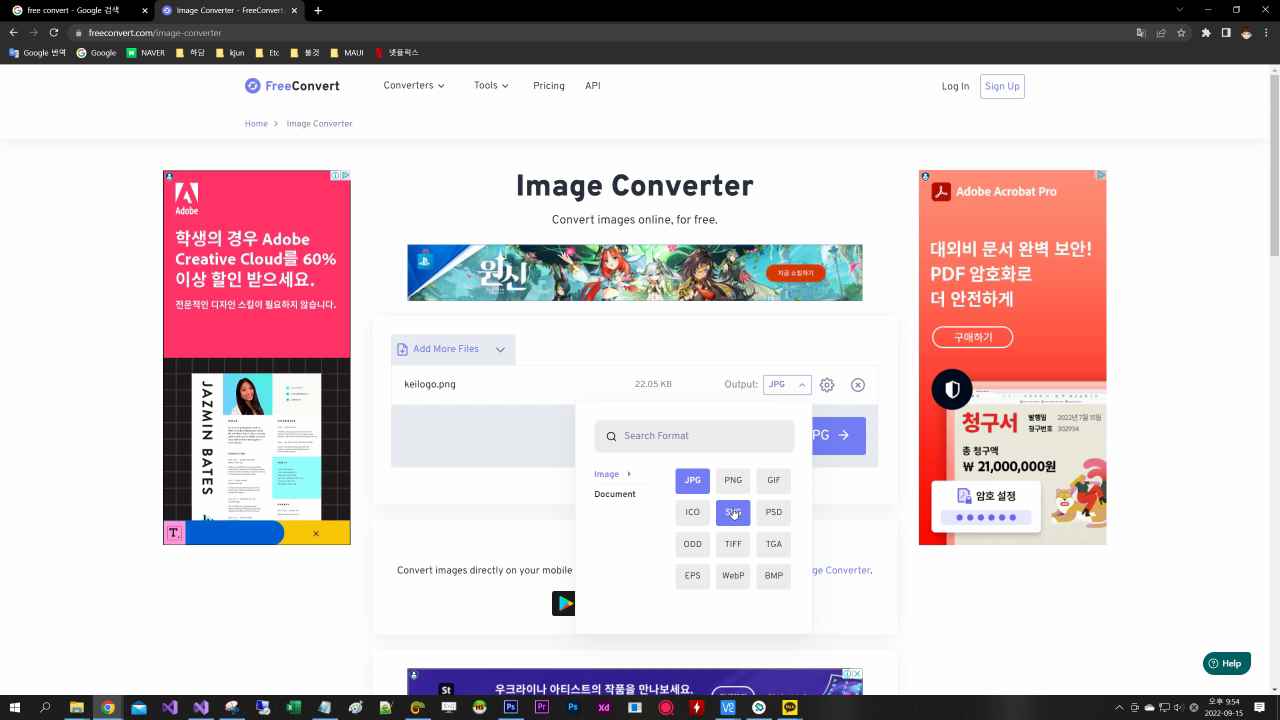Choose WebP output format
This screenshot has width=1280, height=720.
[733, 576]
